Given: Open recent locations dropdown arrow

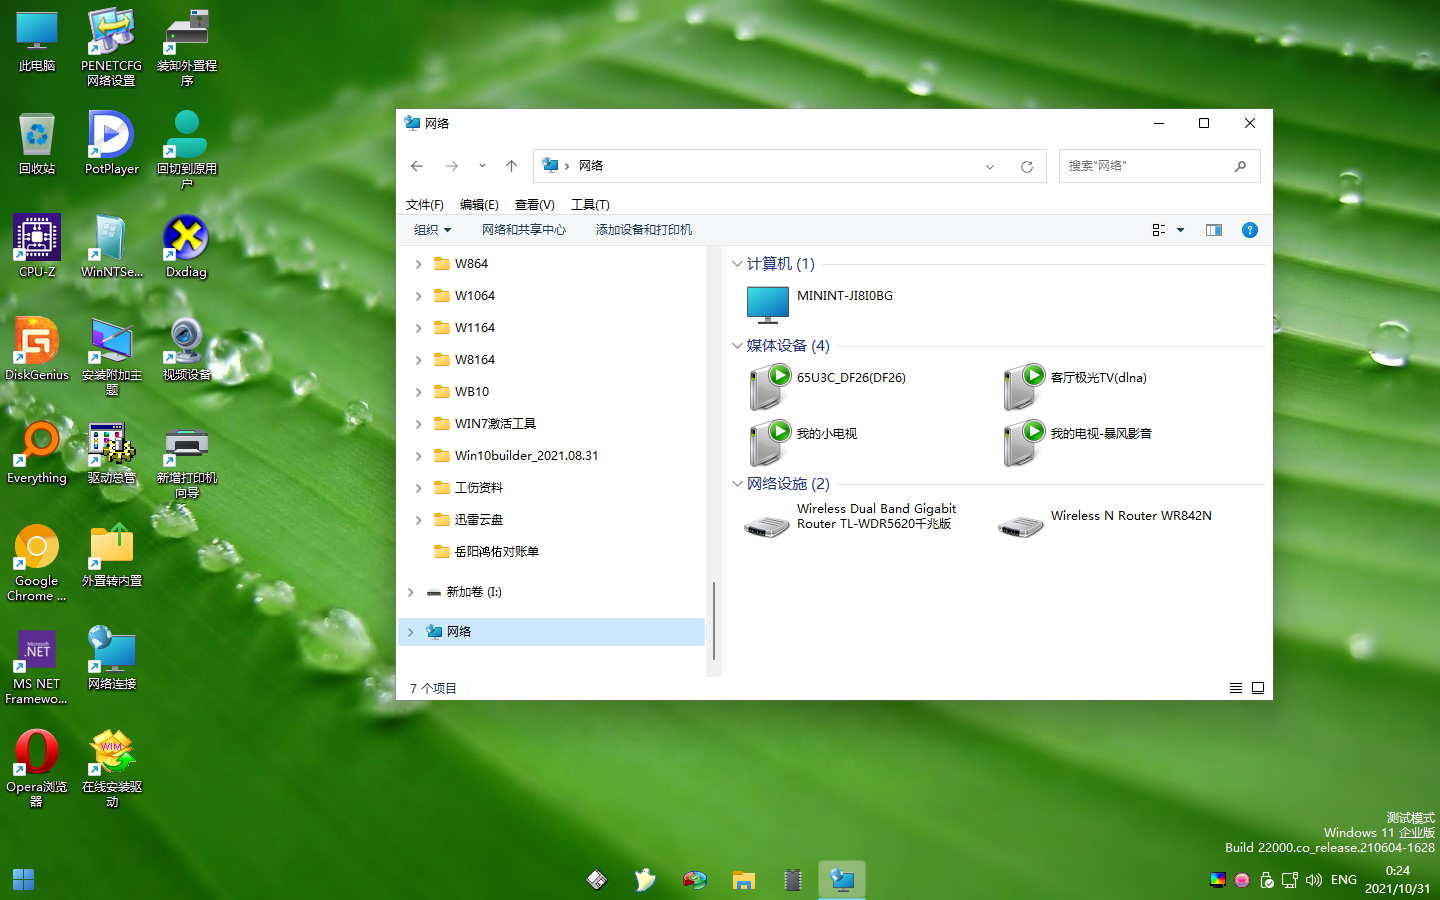Looking at the screenshot, I should coord(482,166).
